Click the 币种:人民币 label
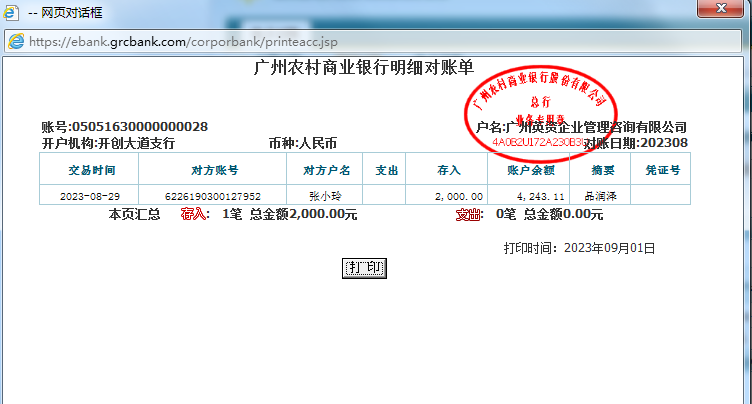 pos(303,143)
